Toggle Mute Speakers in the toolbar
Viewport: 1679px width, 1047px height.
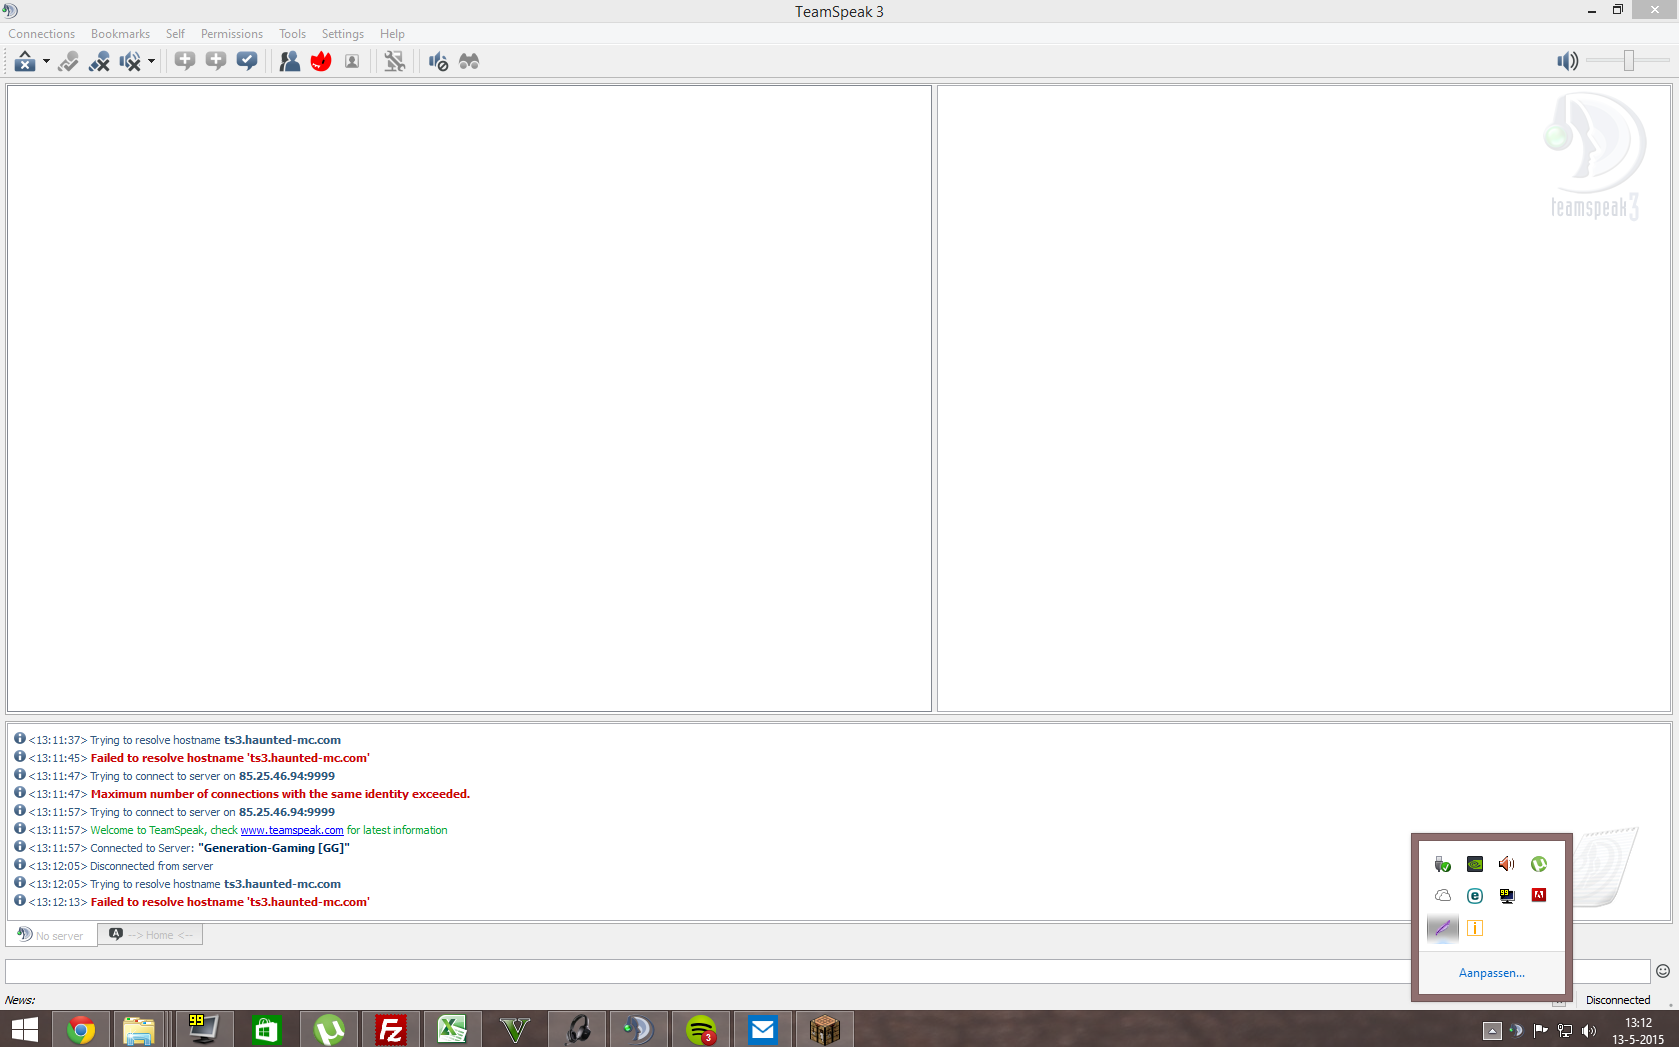[x=130, y=62]
